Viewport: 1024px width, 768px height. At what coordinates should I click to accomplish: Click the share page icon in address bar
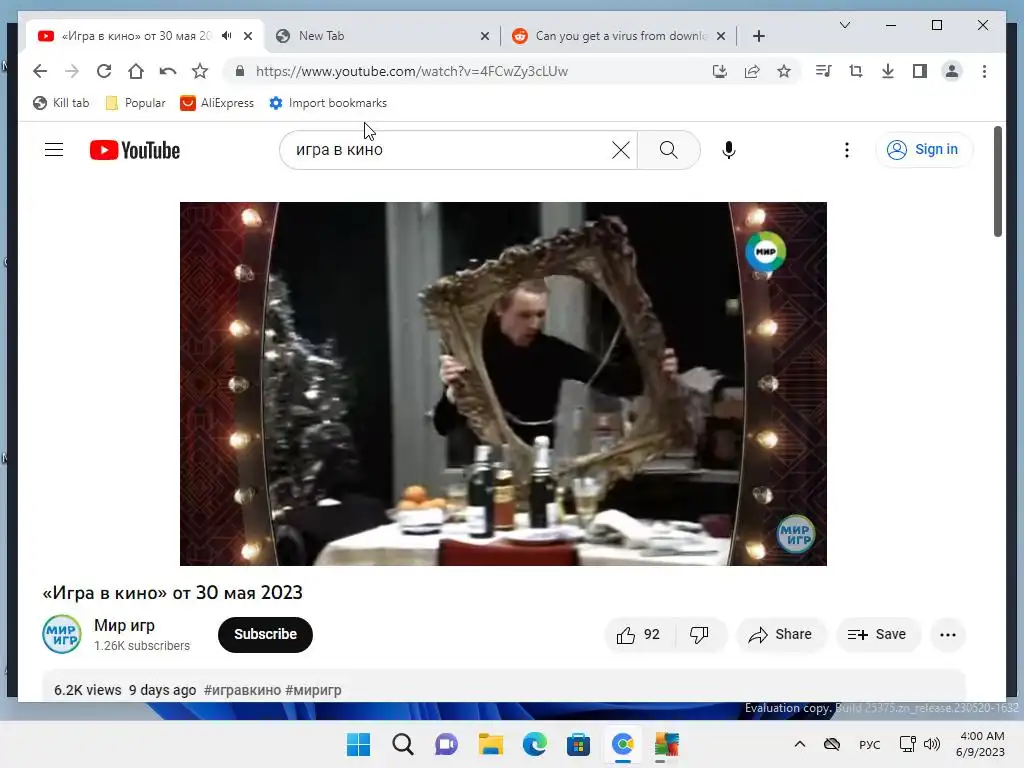(x=752, y=71)
